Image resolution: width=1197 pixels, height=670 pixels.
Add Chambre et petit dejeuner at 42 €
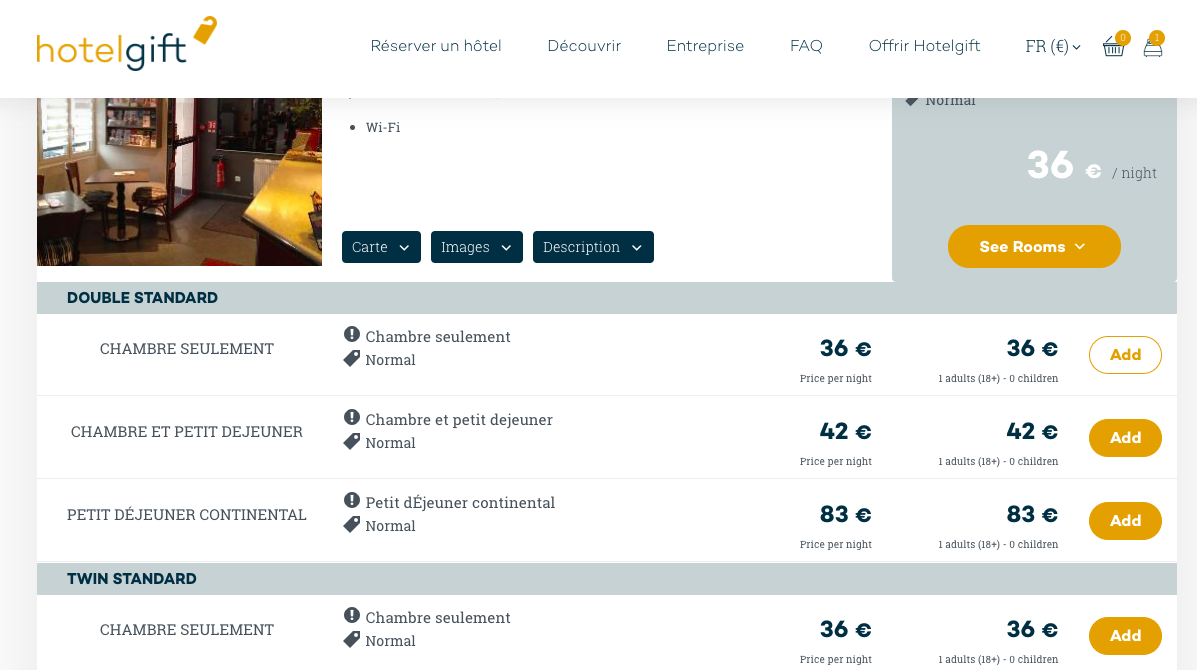(x=1125, y=438)
